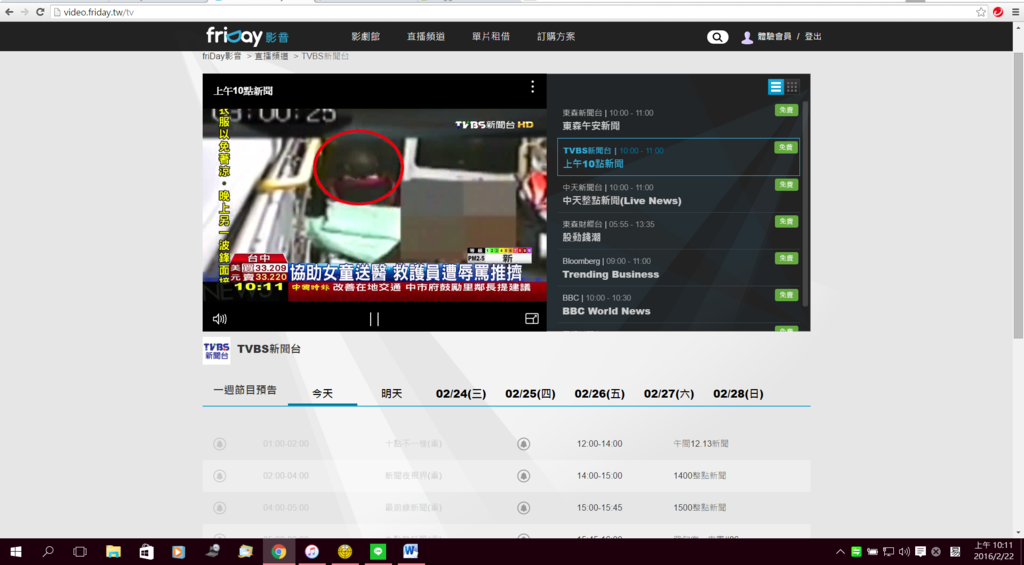Open the search icon in the header

click(717, 37)
